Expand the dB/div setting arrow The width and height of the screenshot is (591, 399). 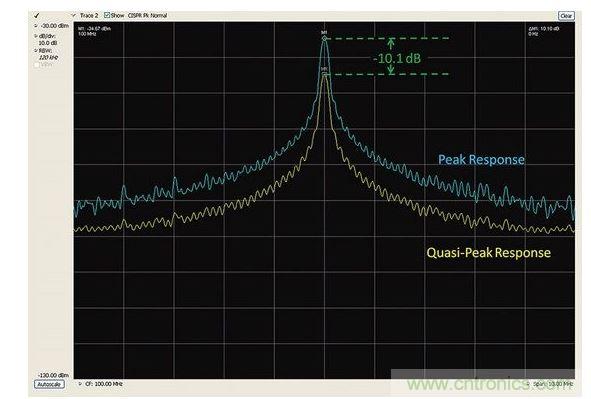[36, 36]
